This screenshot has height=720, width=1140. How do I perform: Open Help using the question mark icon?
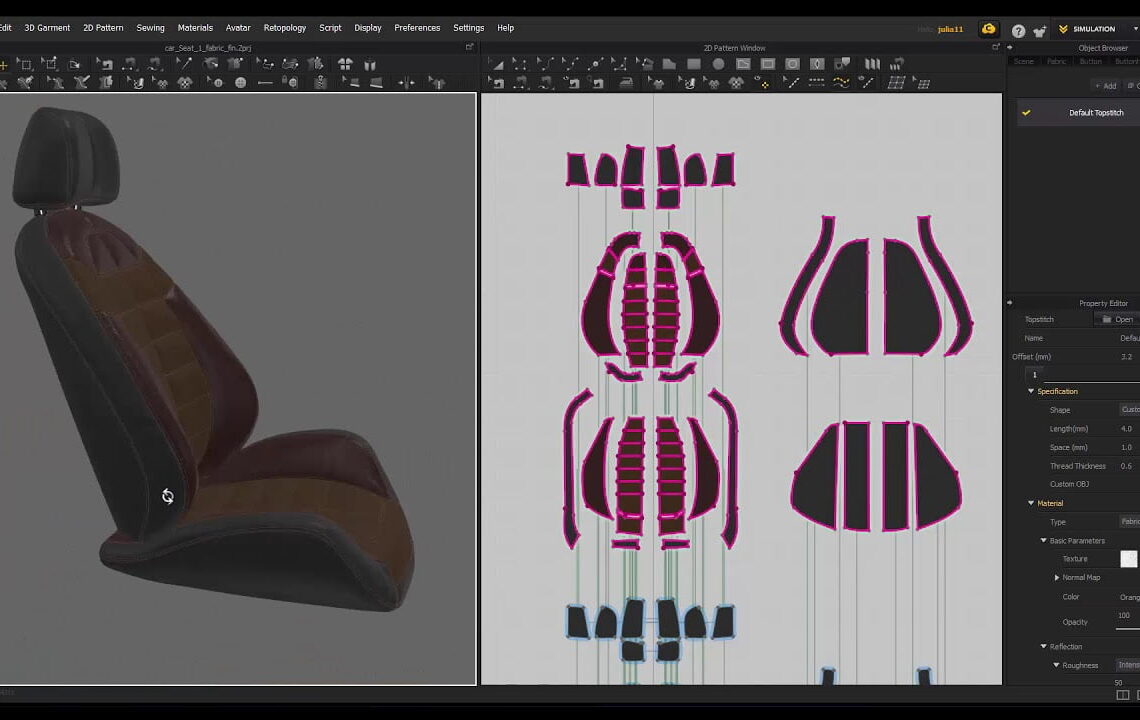(1018, 30)
